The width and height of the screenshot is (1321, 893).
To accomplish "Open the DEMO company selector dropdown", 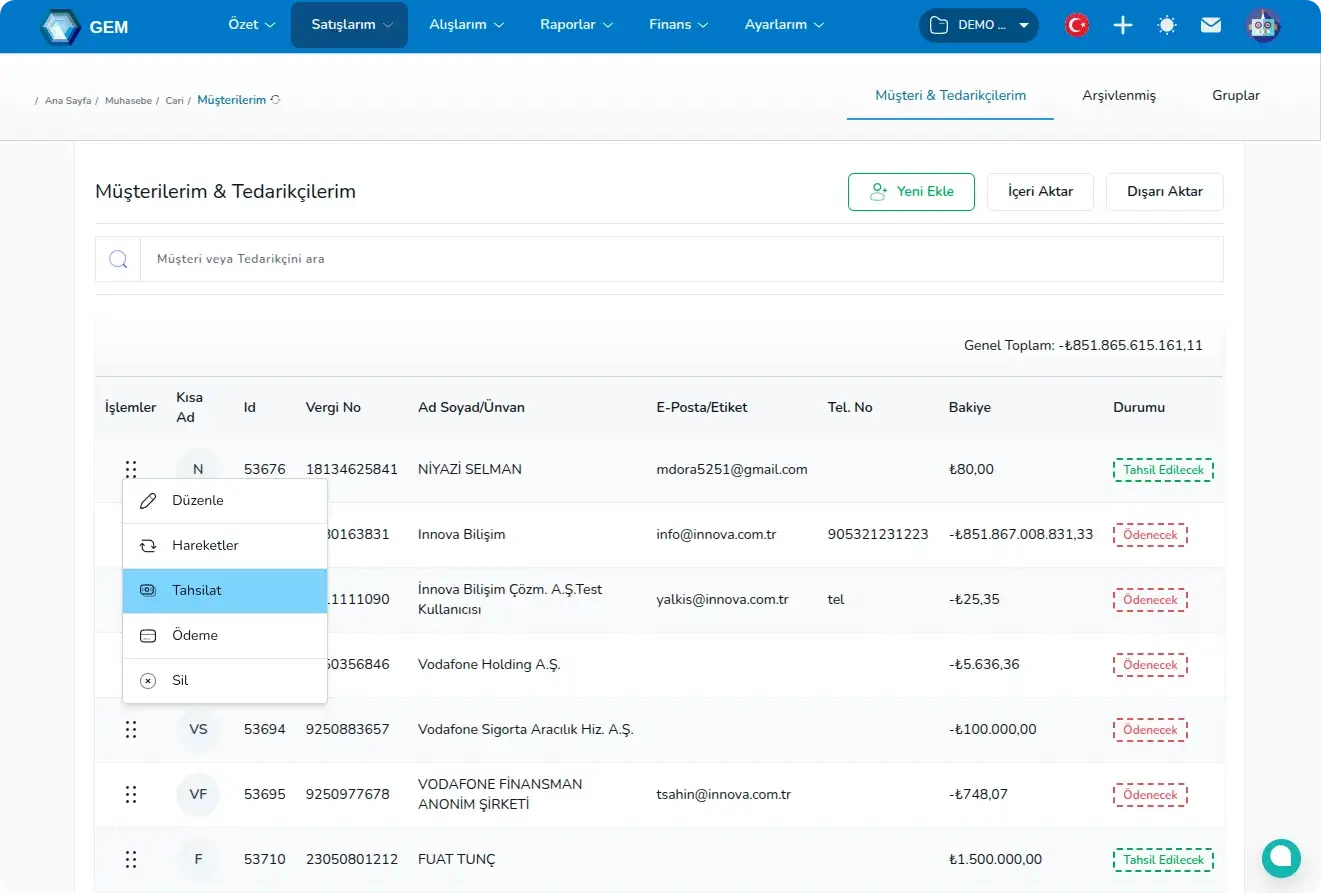I will point(978,26).
